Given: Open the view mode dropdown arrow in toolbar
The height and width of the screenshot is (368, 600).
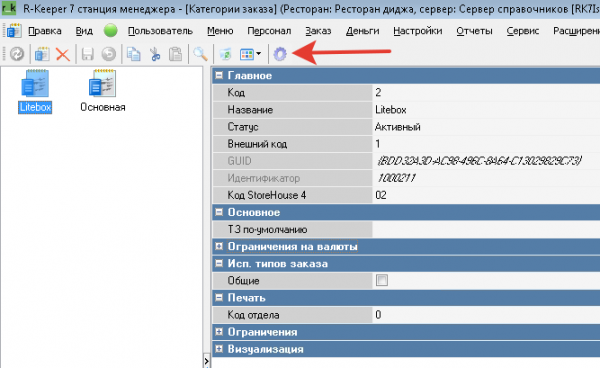Looking at the screenshot, I should [259, 54].
